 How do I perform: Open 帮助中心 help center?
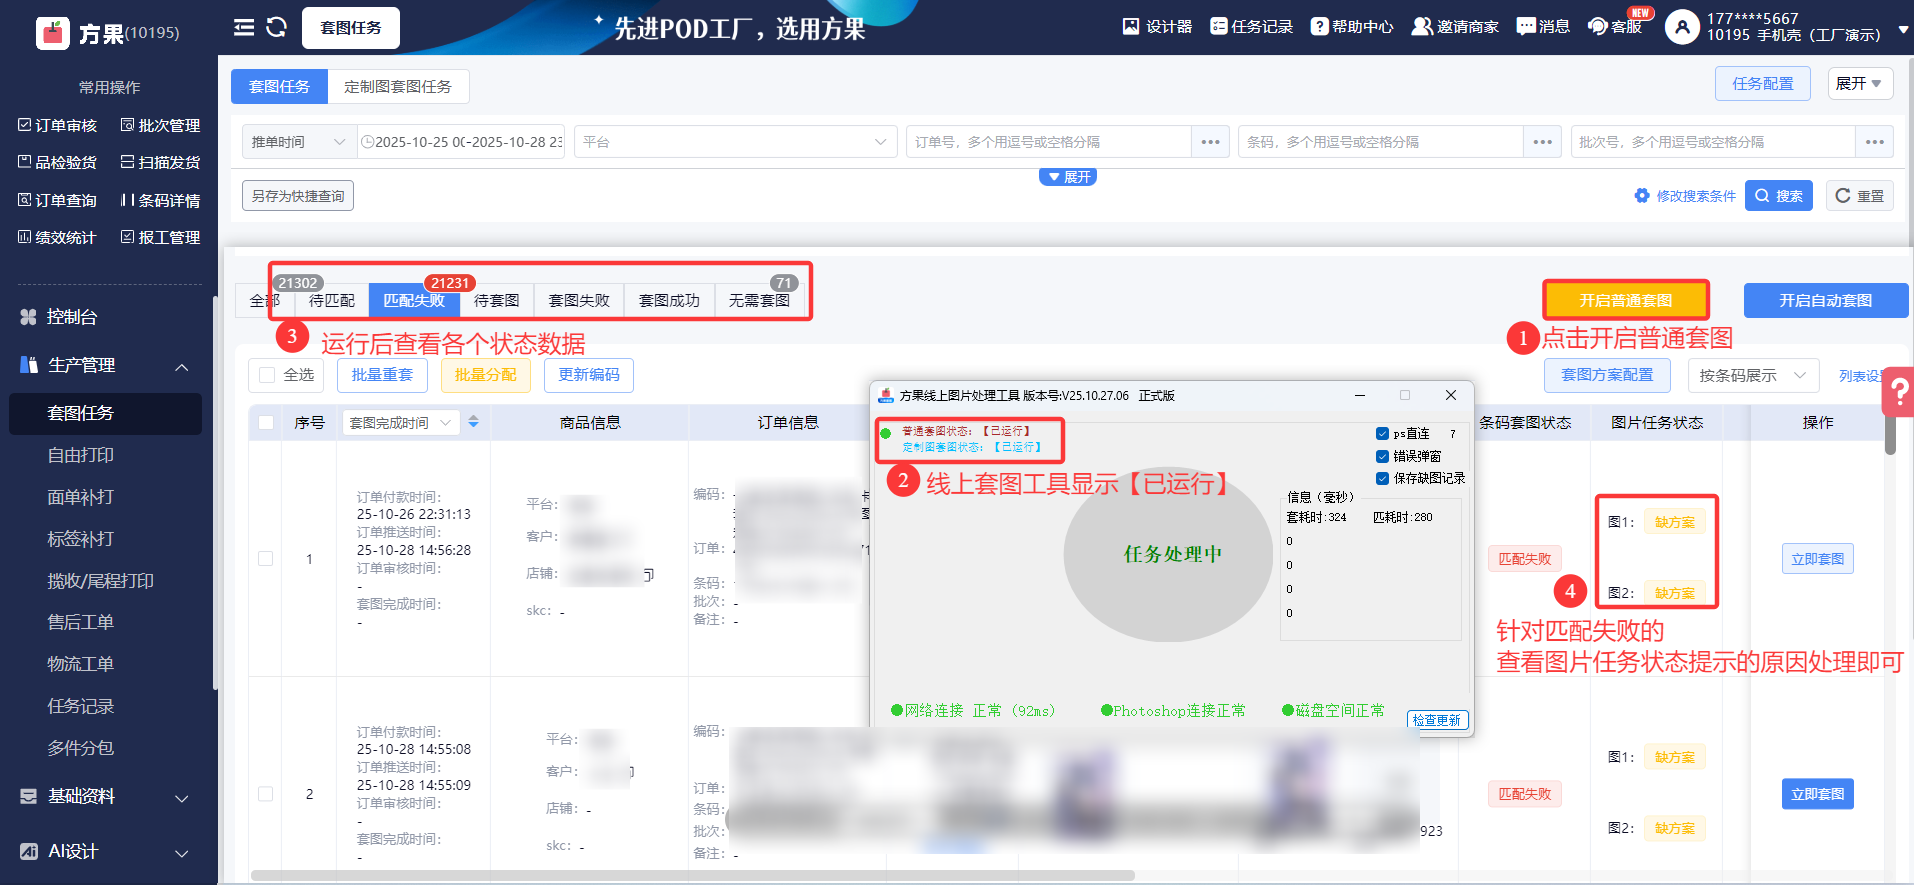coord(1352,27)
